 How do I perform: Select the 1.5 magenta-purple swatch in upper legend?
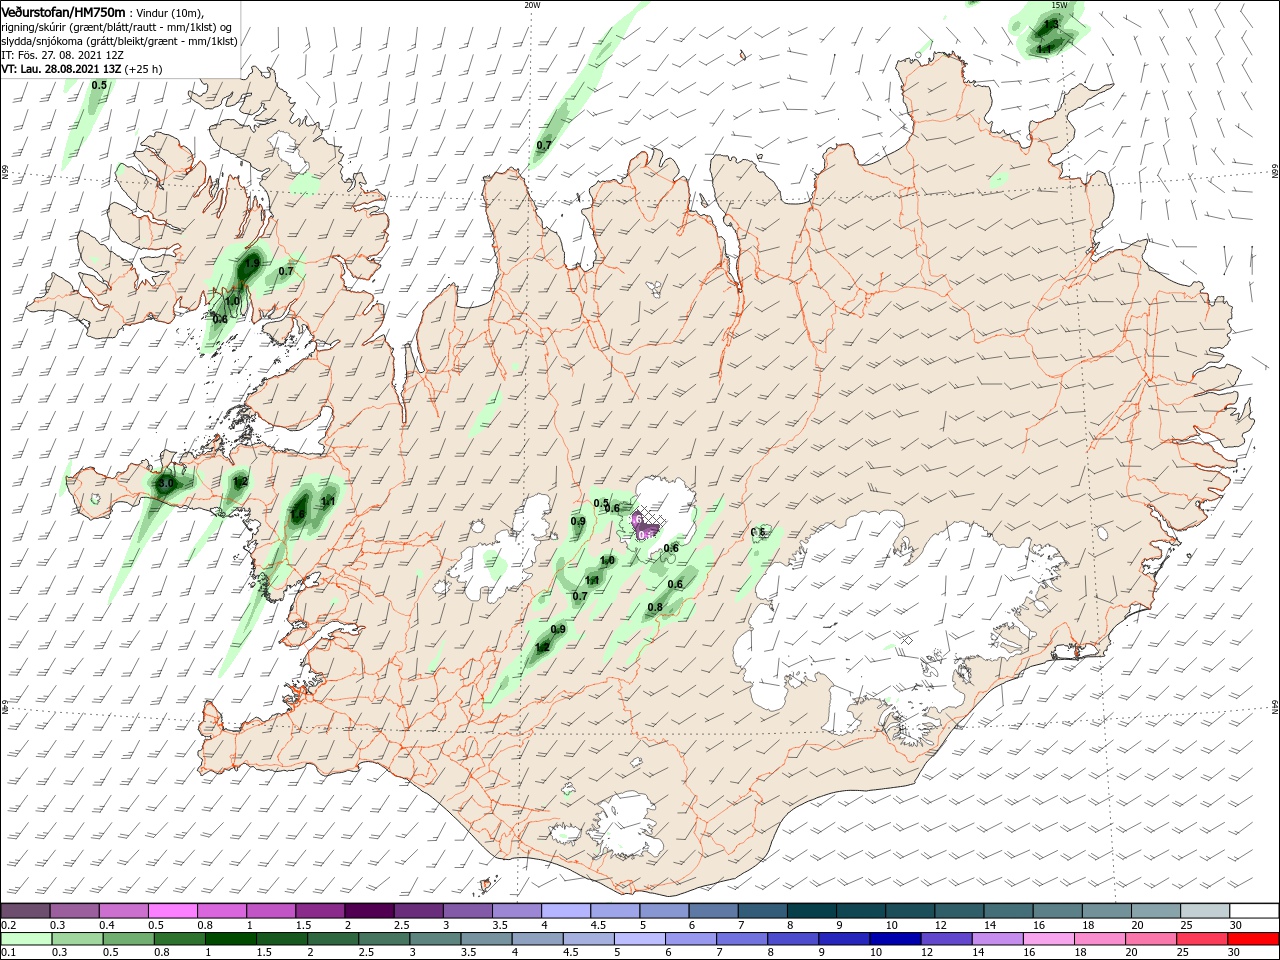tap(320, 910)
